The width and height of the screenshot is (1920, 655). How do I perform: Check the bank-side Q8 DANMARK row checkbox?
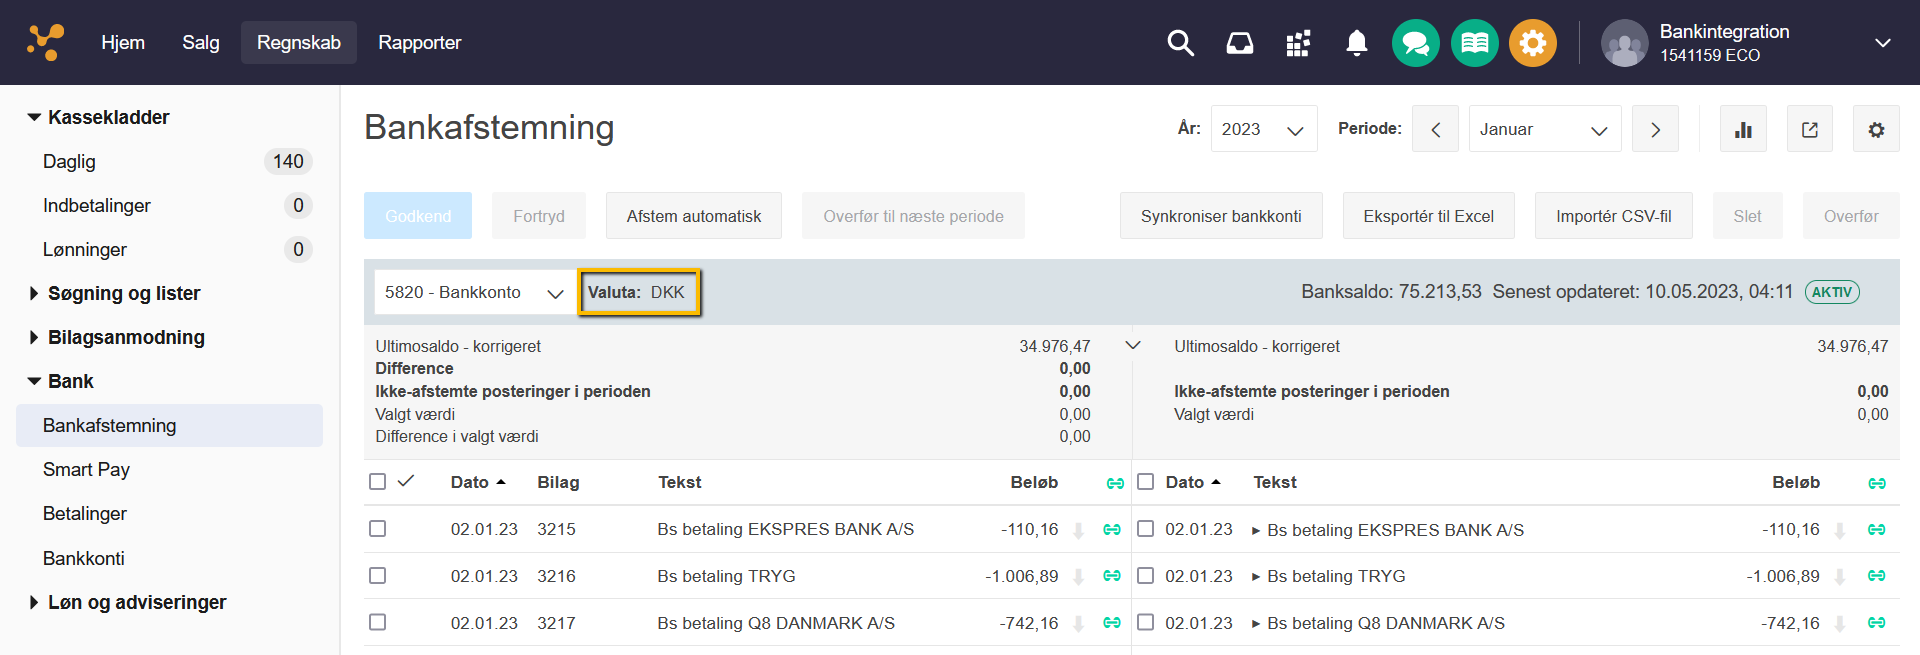[x=1146, y=623]
